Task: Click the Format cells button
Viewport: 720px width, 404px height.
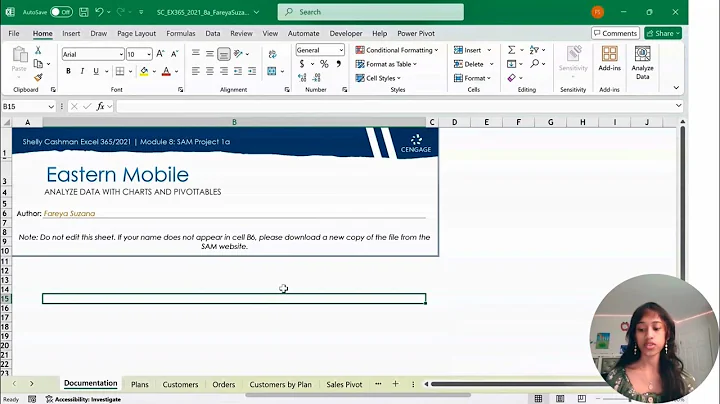Action: click(x=472, y=78)
